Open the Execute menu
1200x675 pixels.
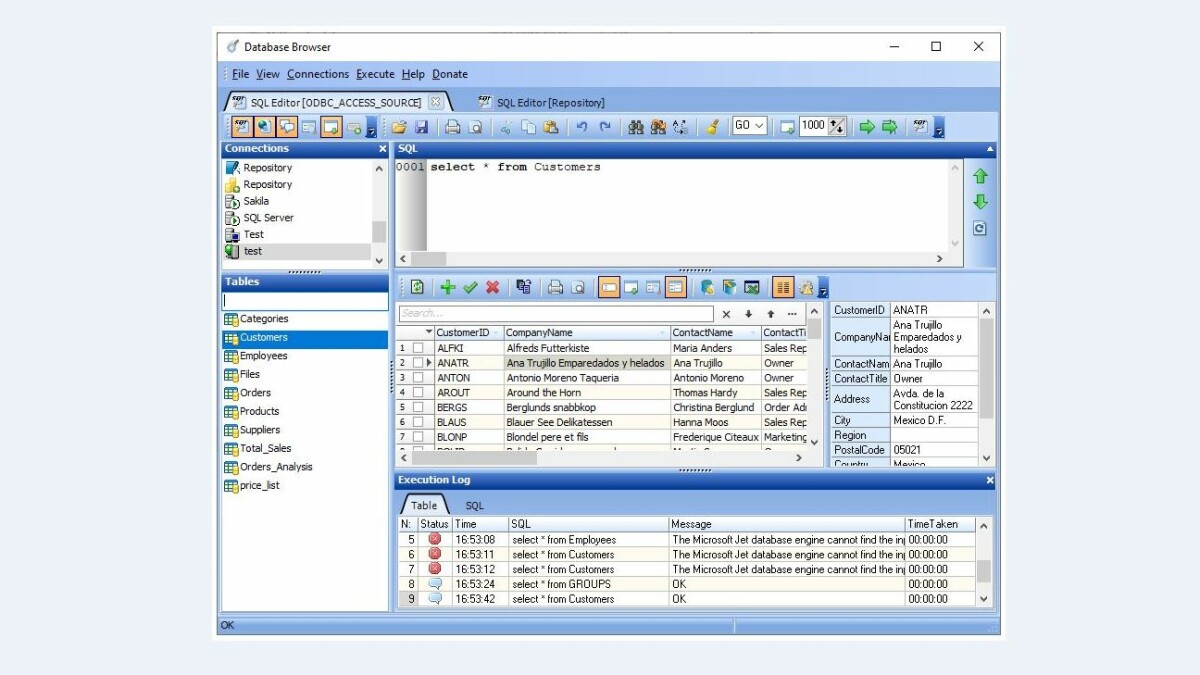[376, 74]
